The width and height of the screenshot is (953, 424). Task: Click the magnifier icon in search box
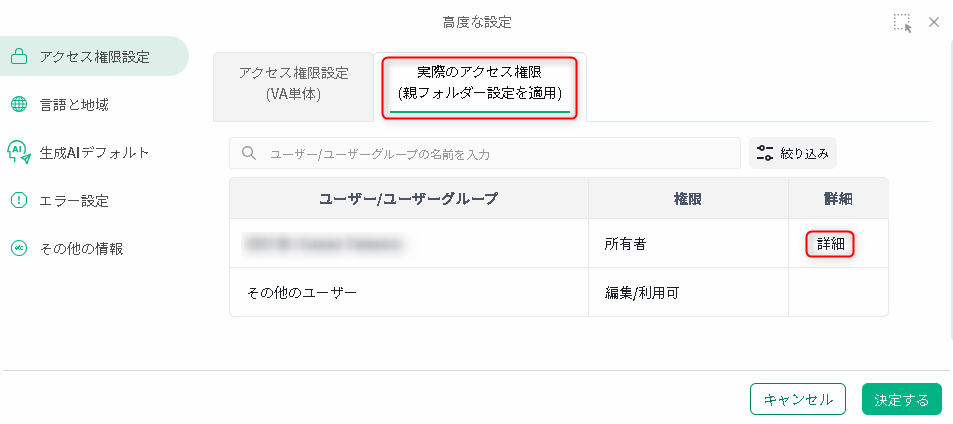248,154
